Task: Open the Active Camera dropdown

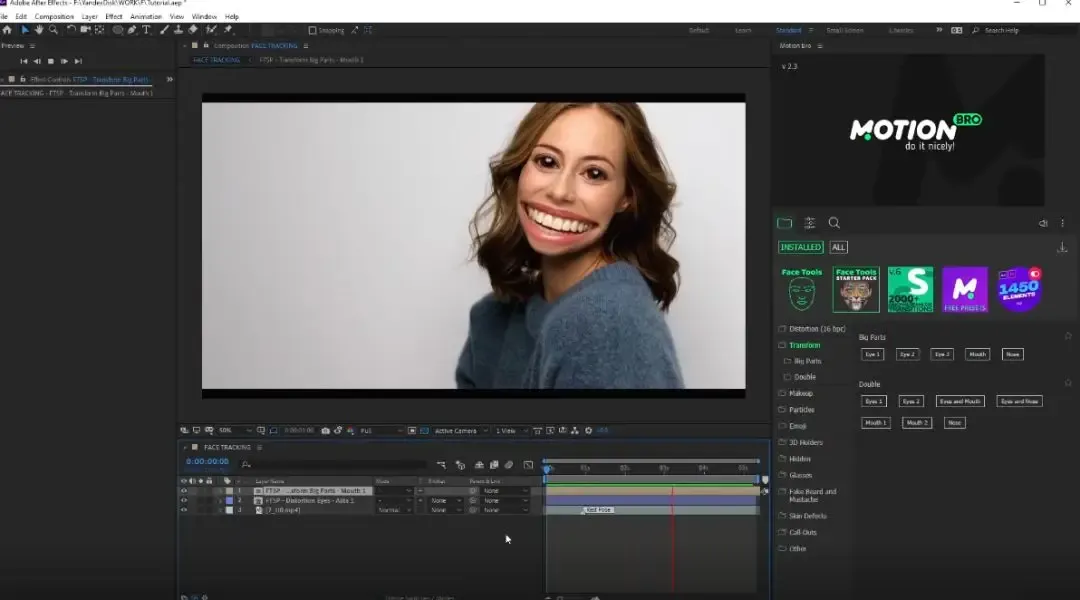Action: point(461,431)
